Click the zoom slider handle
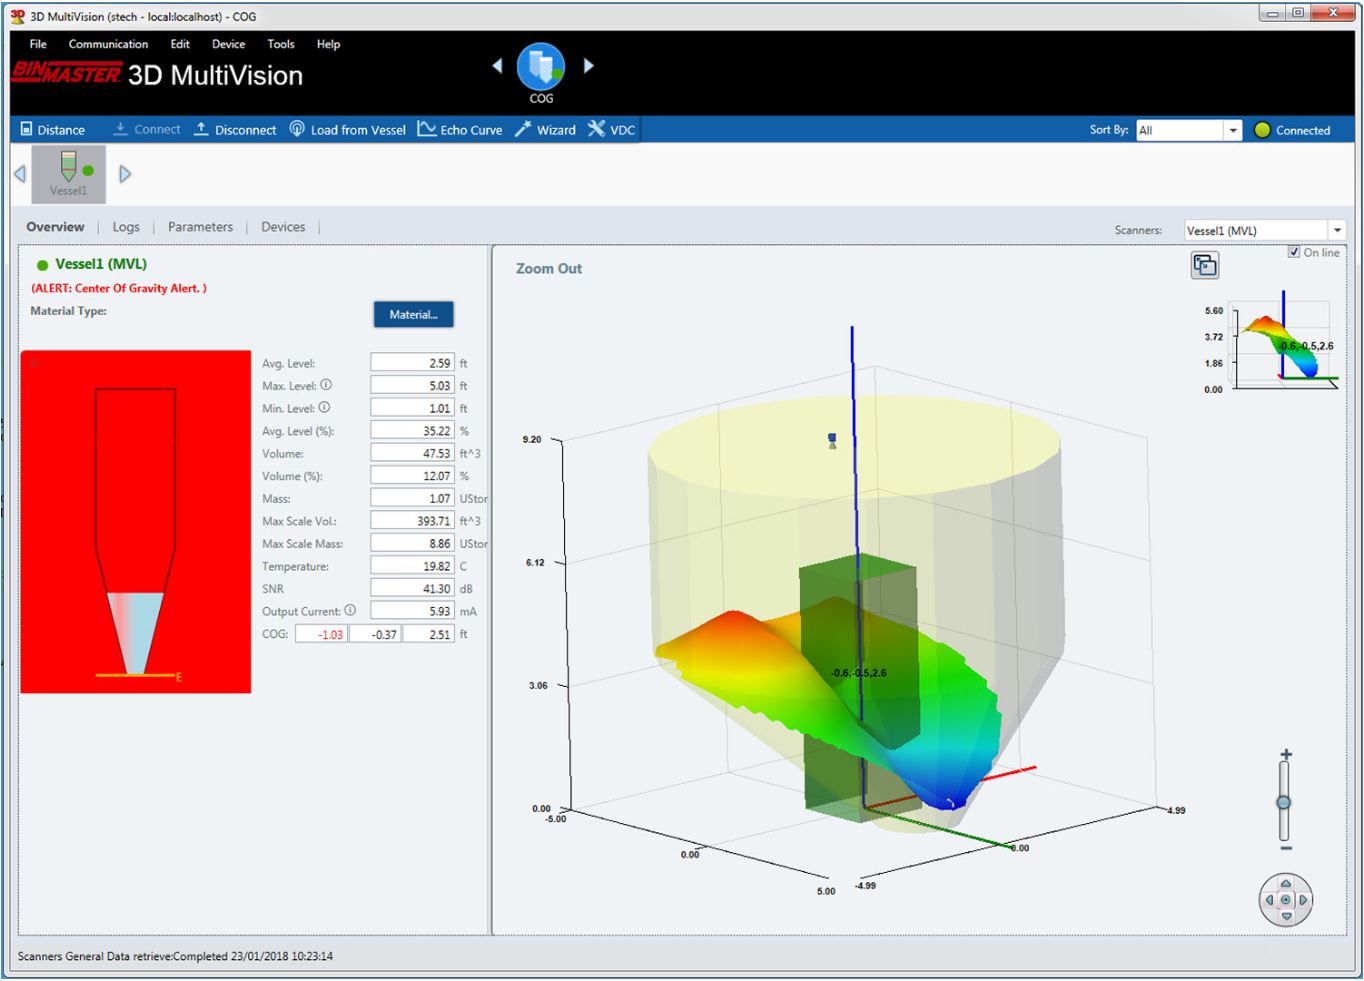The height and width of the screenshot is (981, 1364). 1284,802
